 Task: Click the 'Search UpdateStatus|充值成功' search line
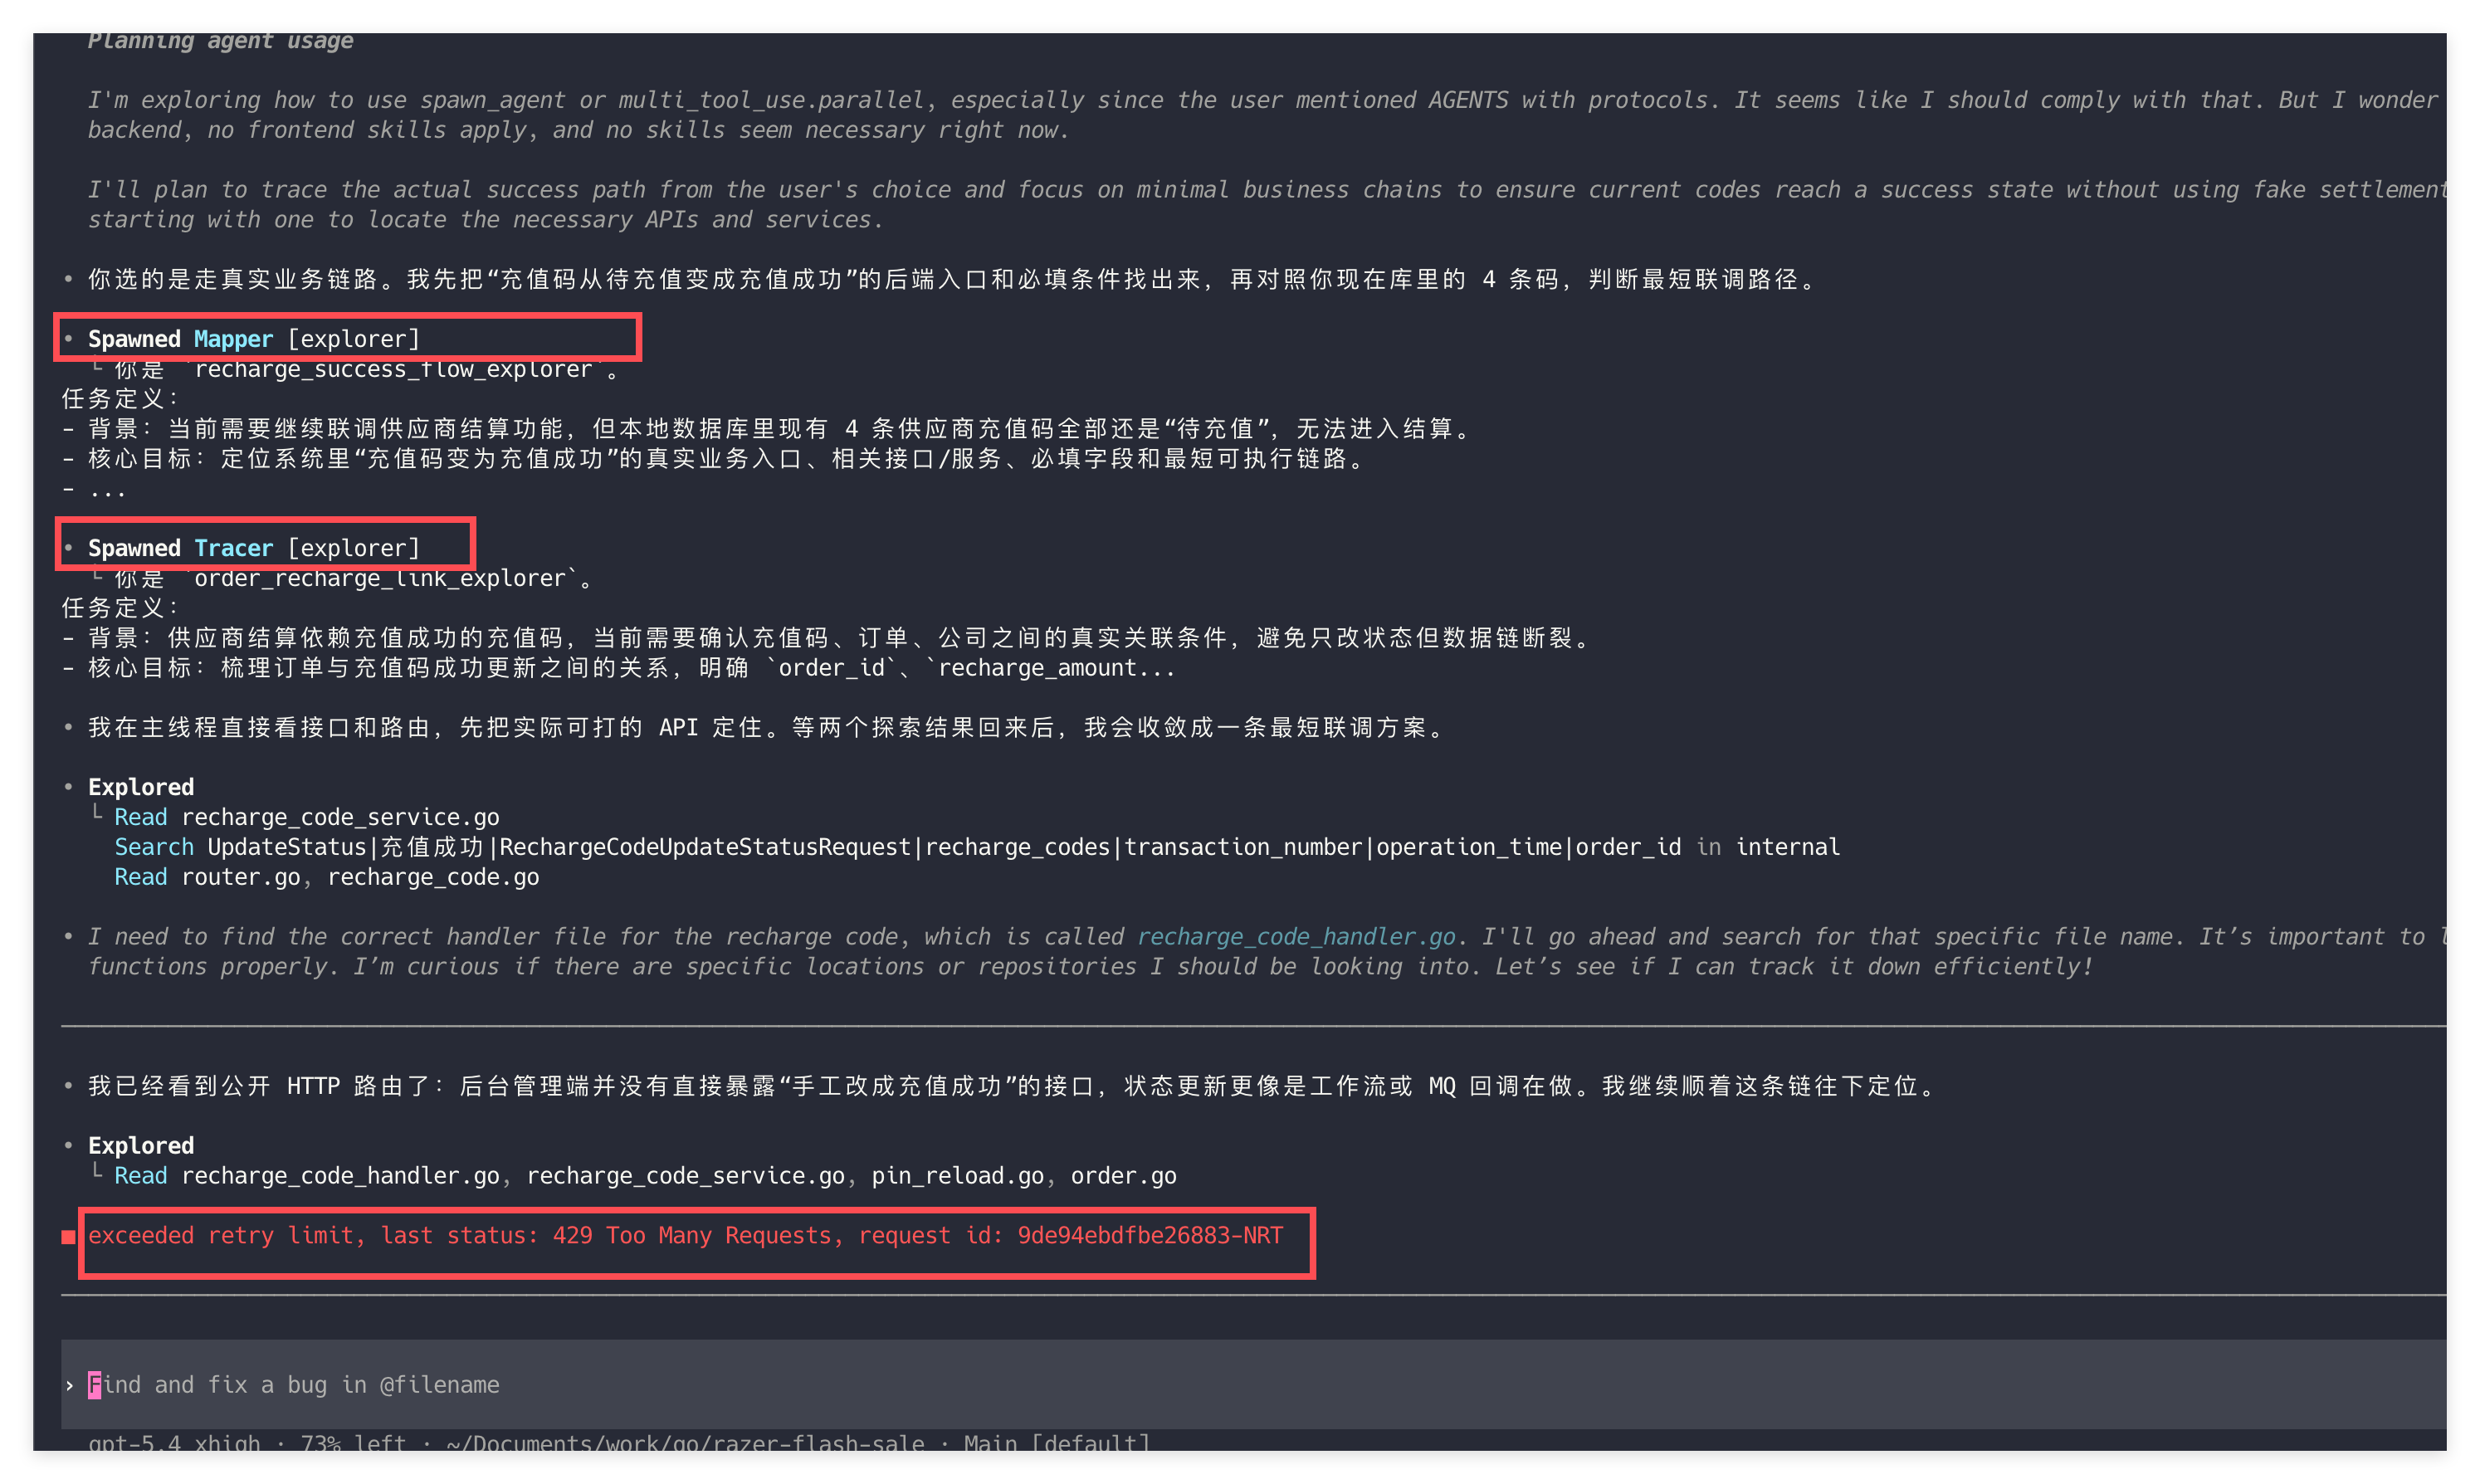[976, 847]
